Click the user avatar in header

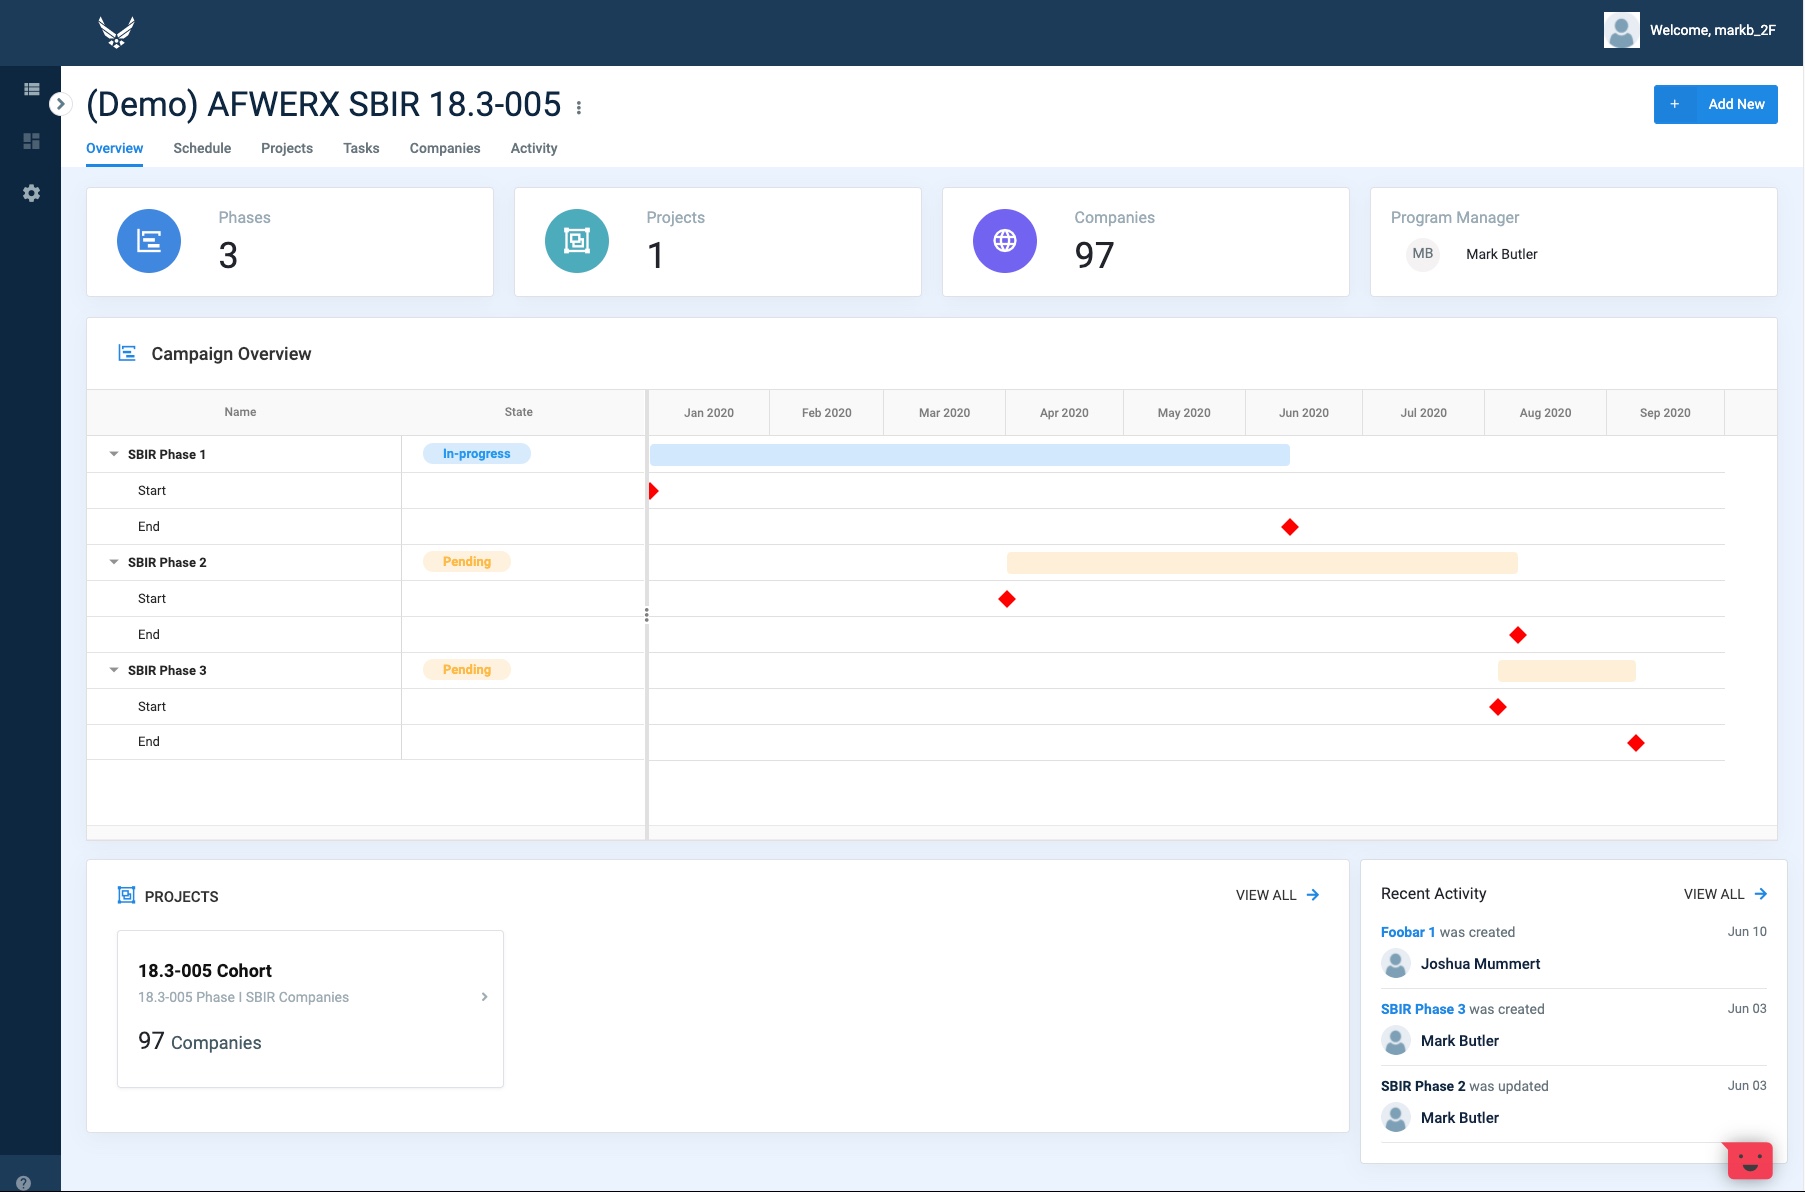coord(1621,30)
